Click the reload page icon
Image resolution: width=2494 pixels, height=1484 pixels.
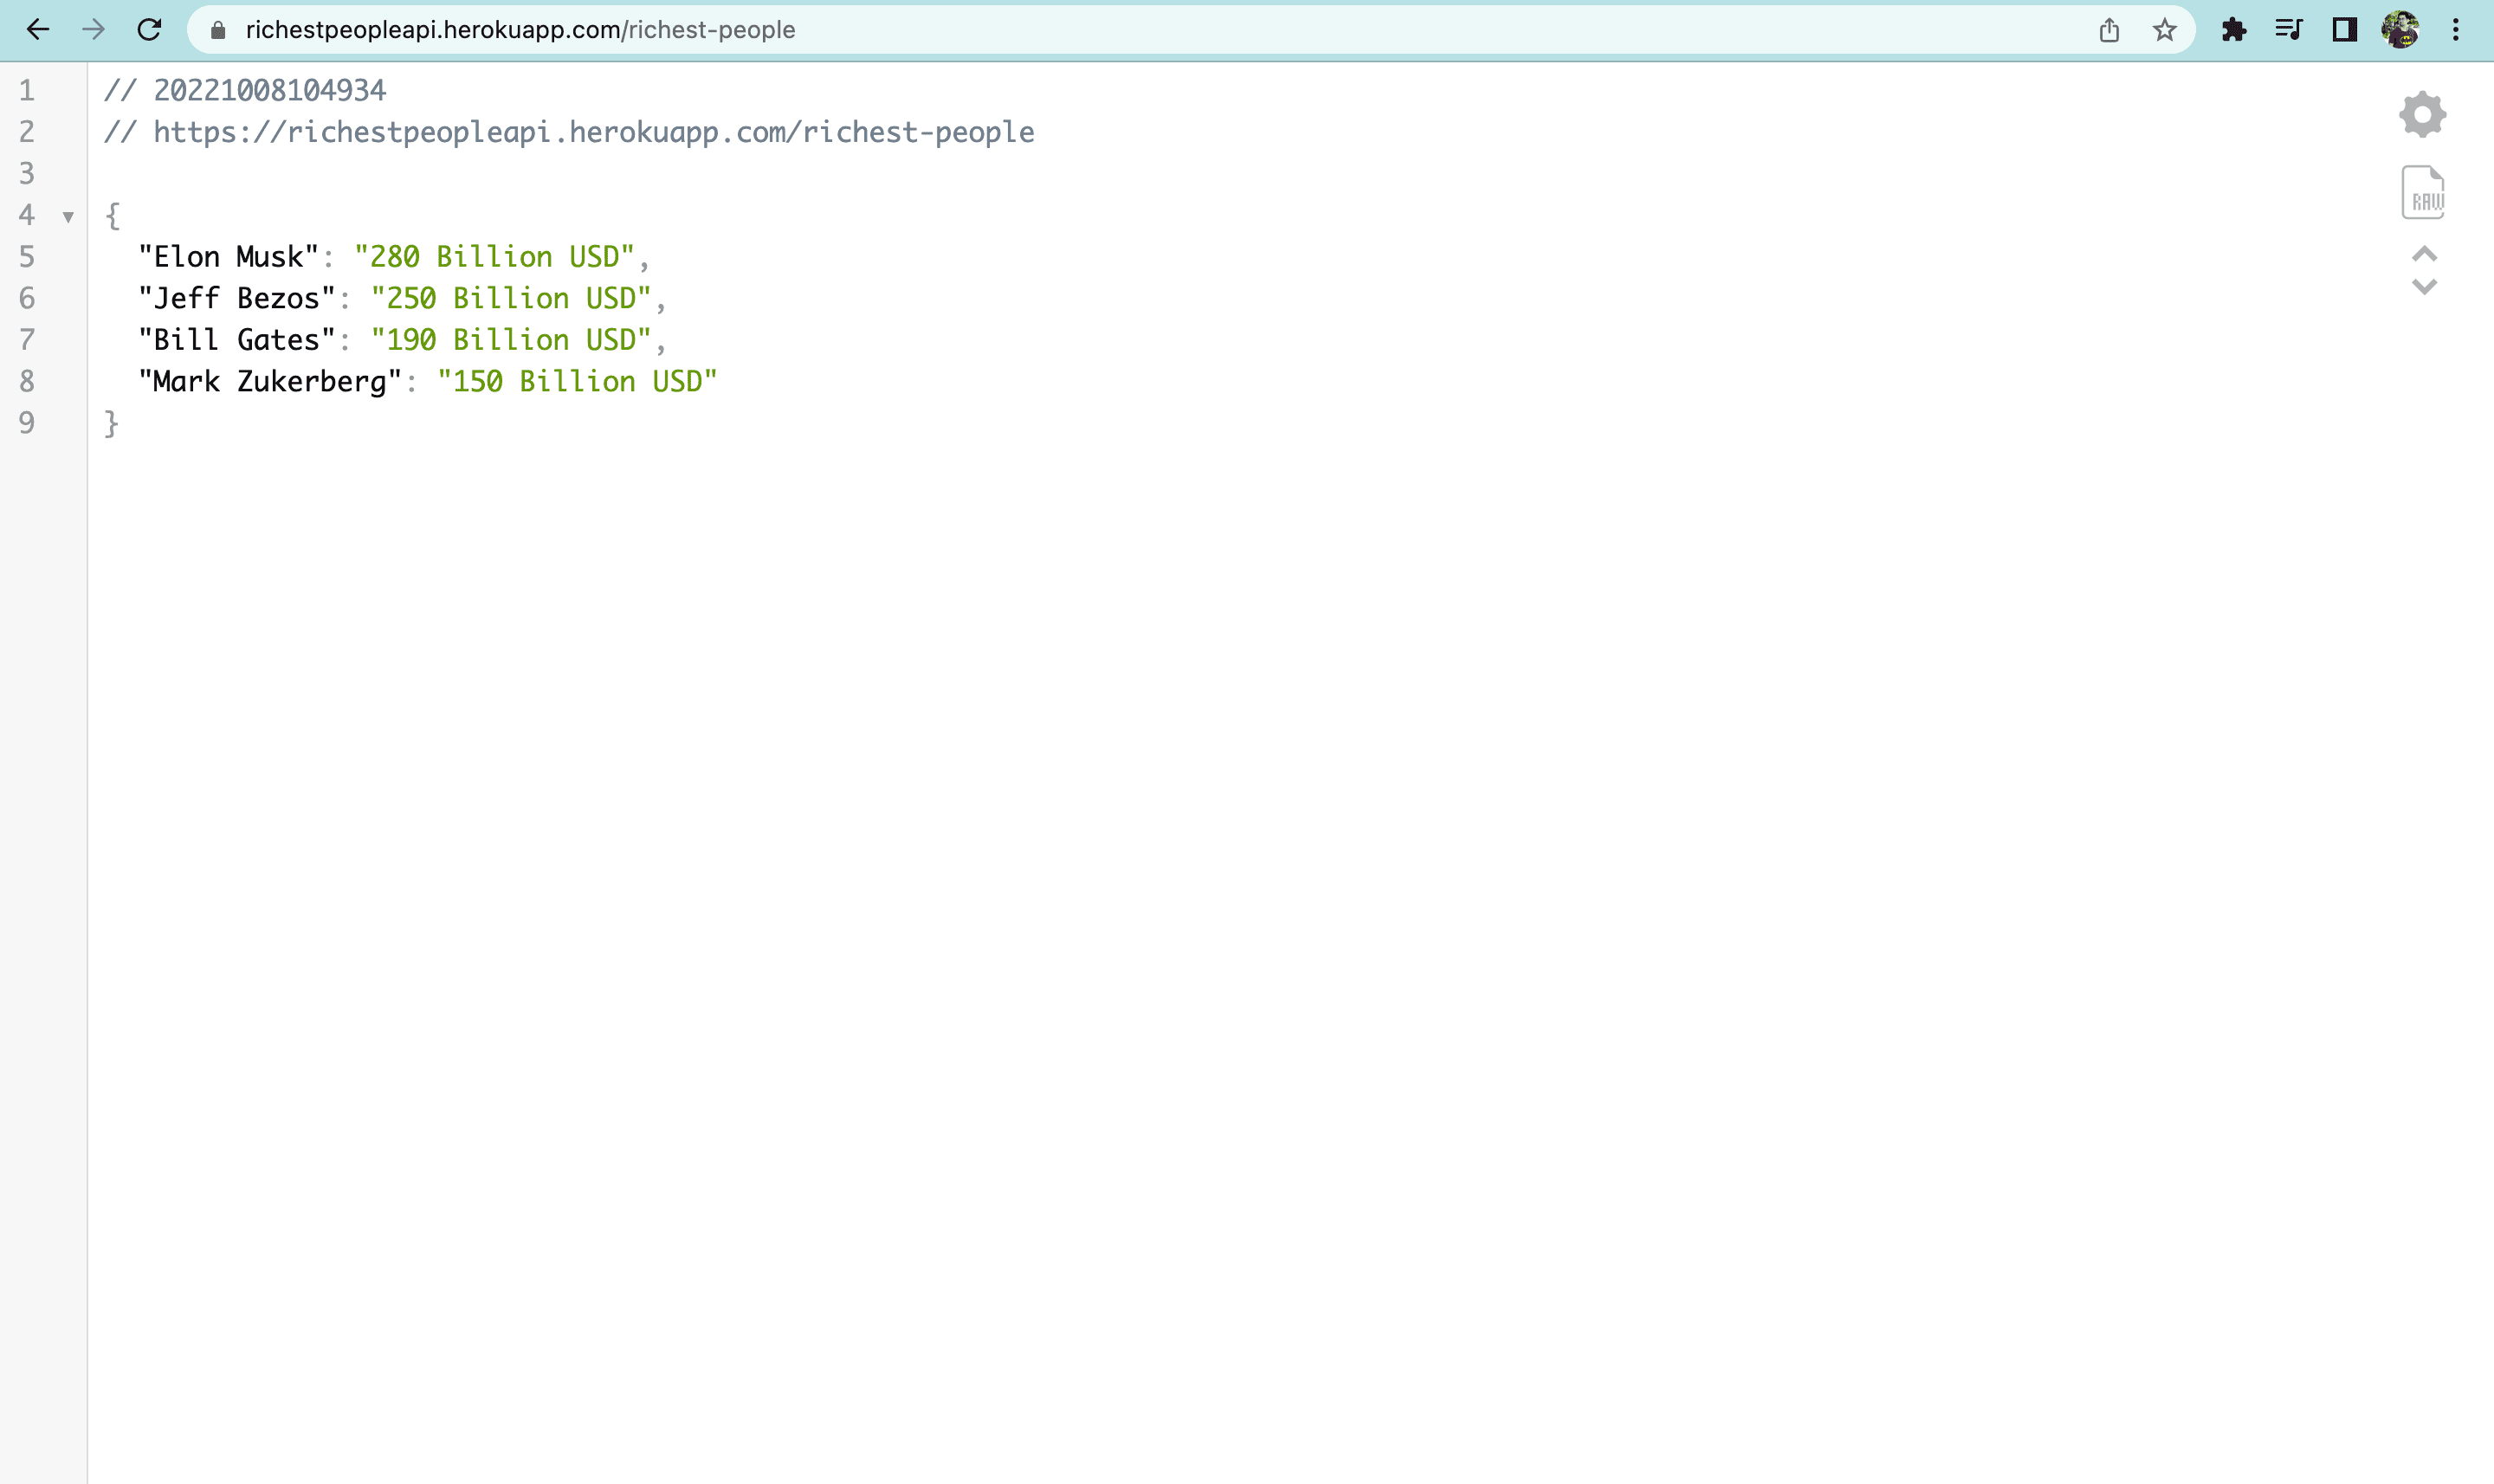click(152, 30)
